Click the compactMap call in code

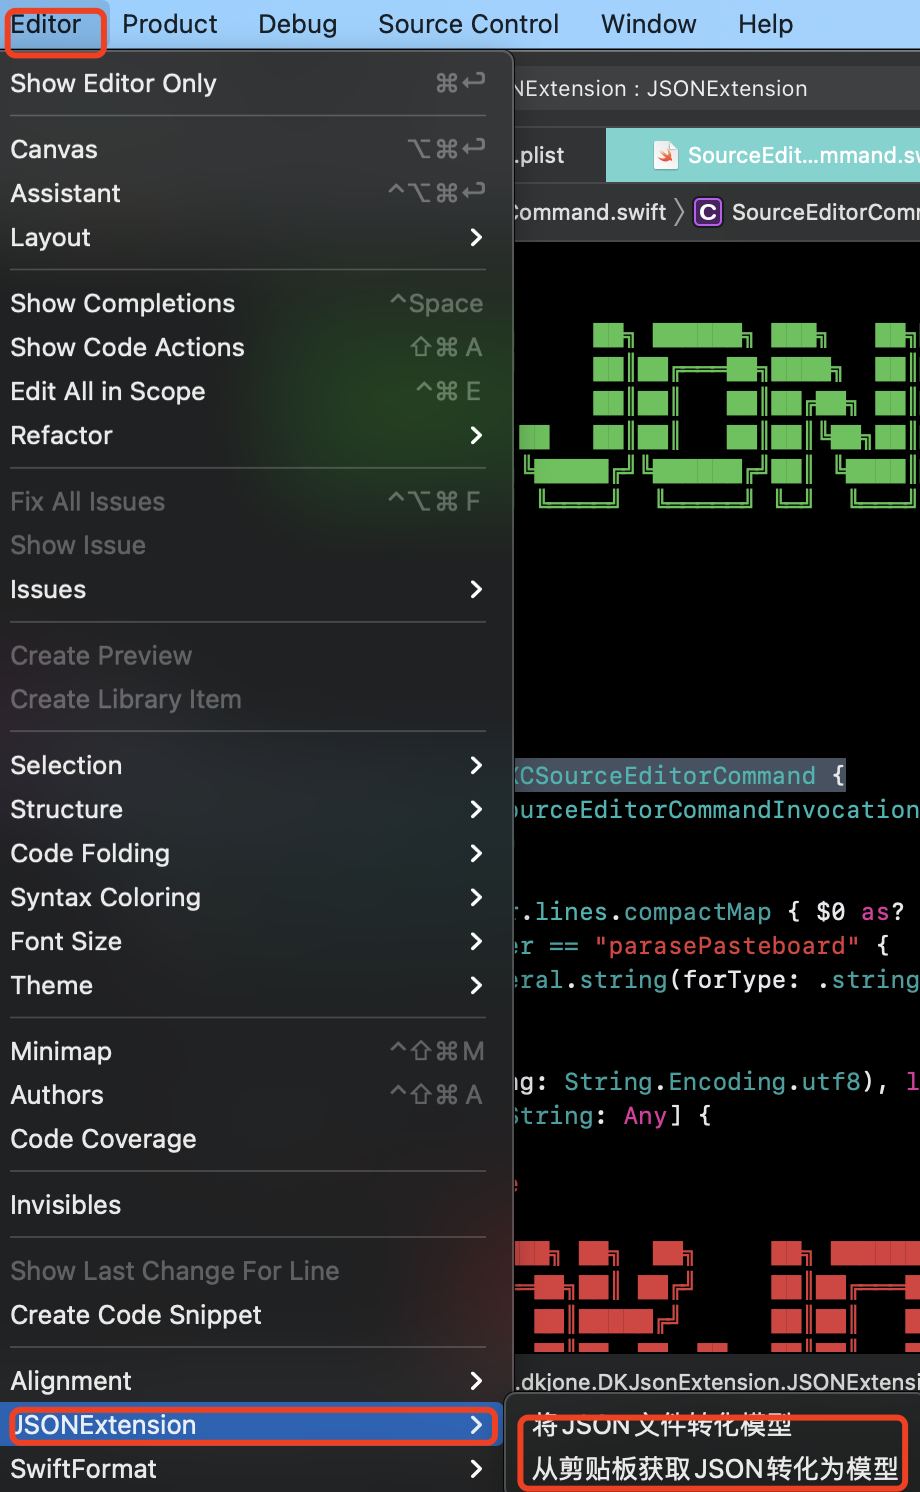pos(697,911)
